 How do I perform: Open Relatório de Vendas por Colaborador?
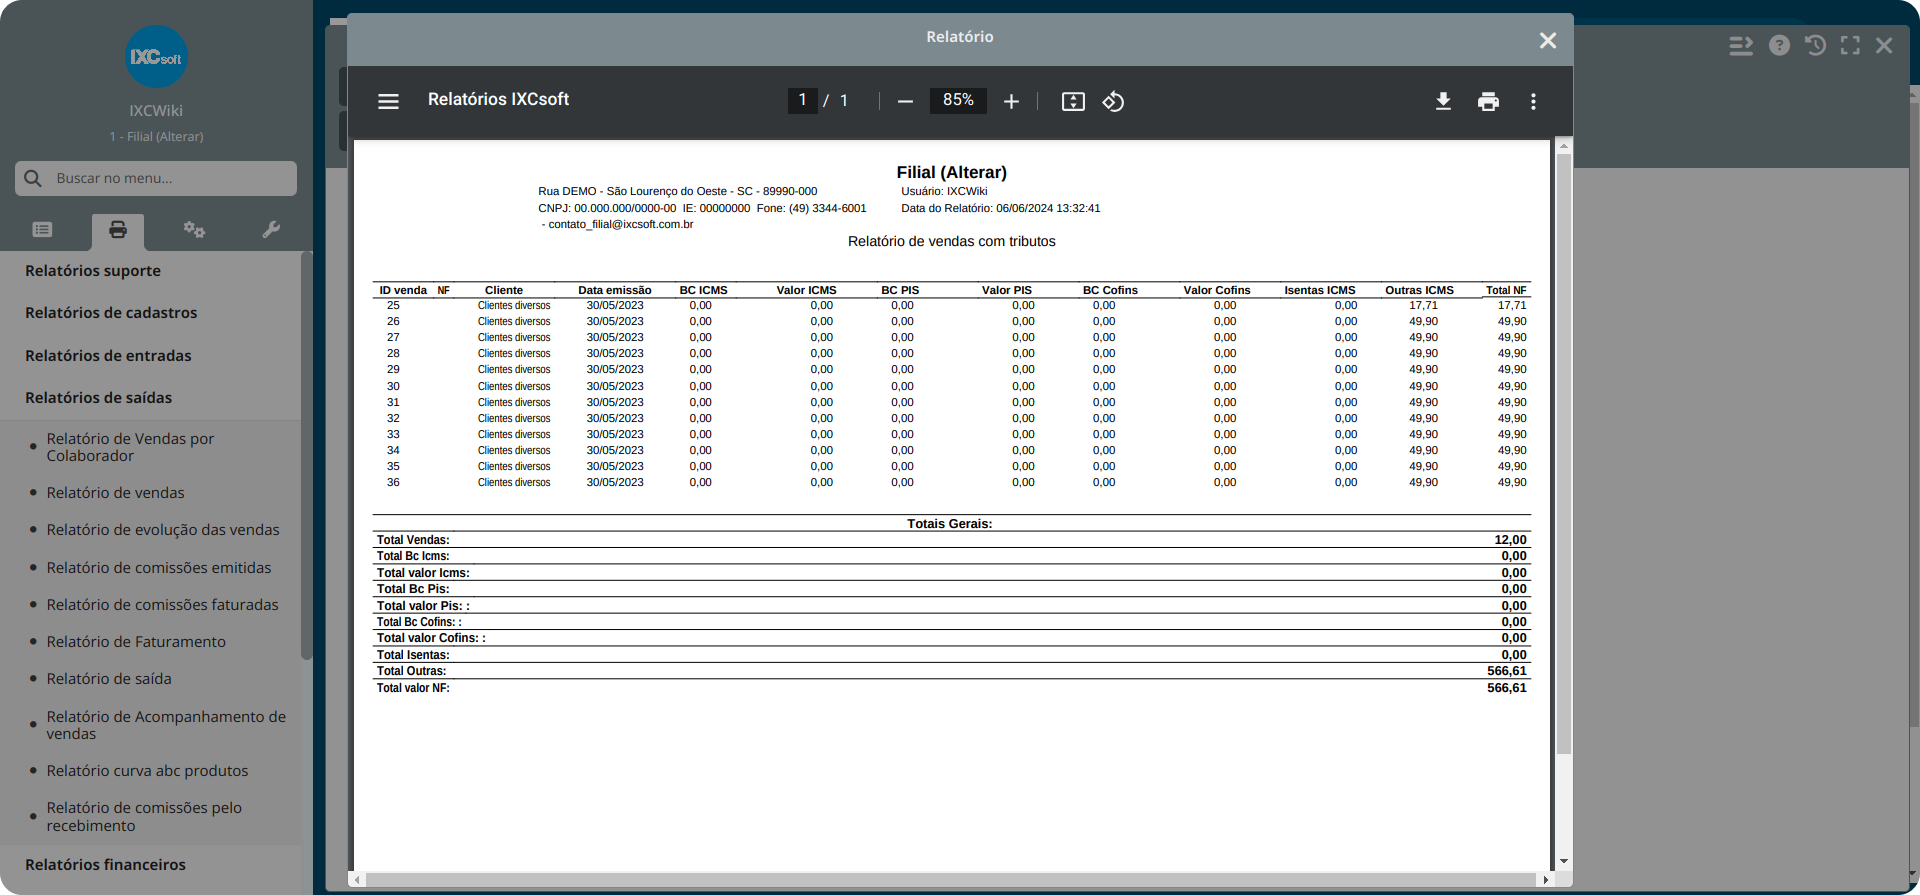(130, 447)
